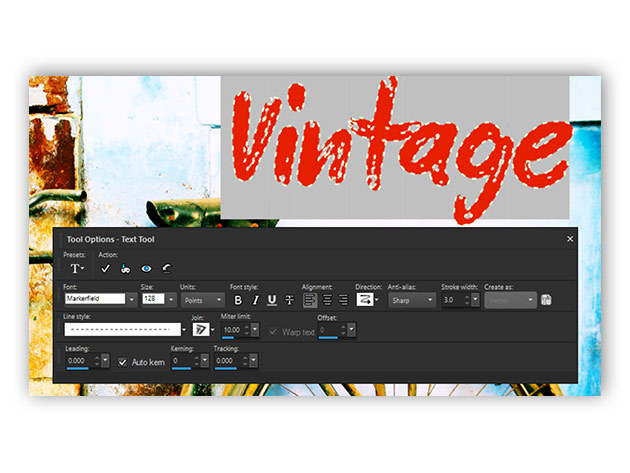Expand the Join dropdown arrow

213,330
